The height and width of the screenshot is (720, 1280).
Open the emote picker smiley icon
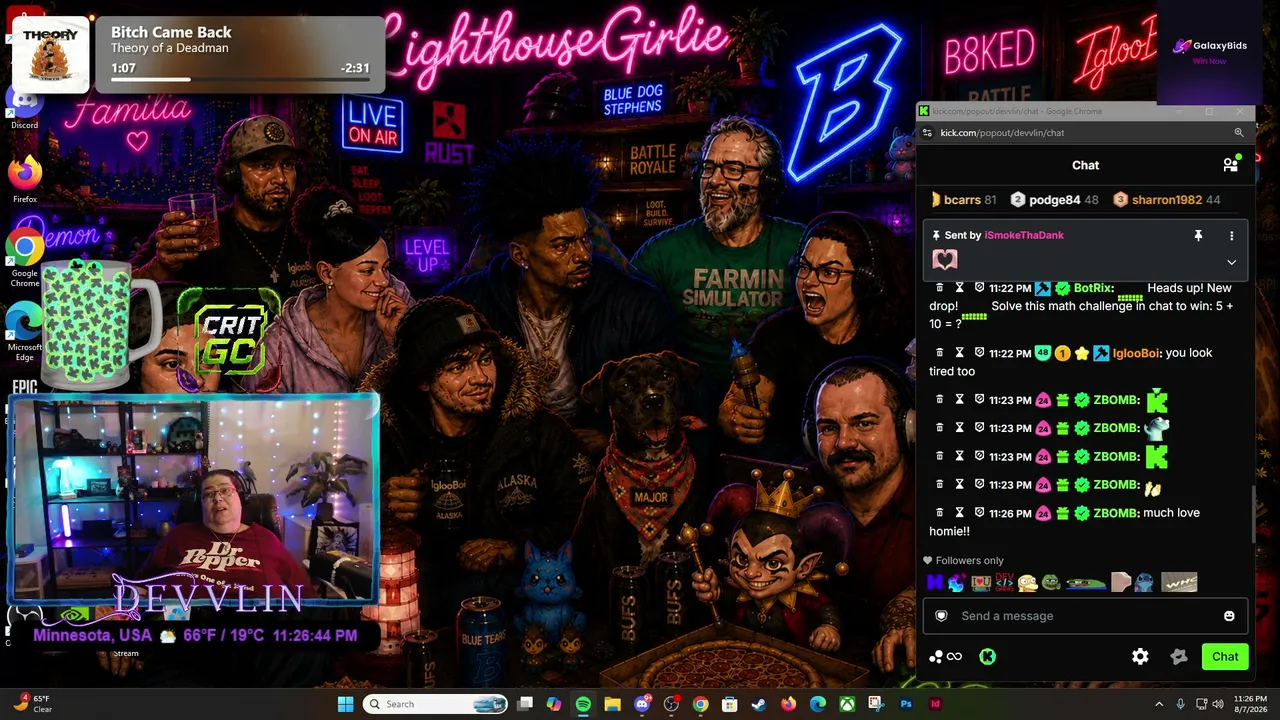[1229, 616]
